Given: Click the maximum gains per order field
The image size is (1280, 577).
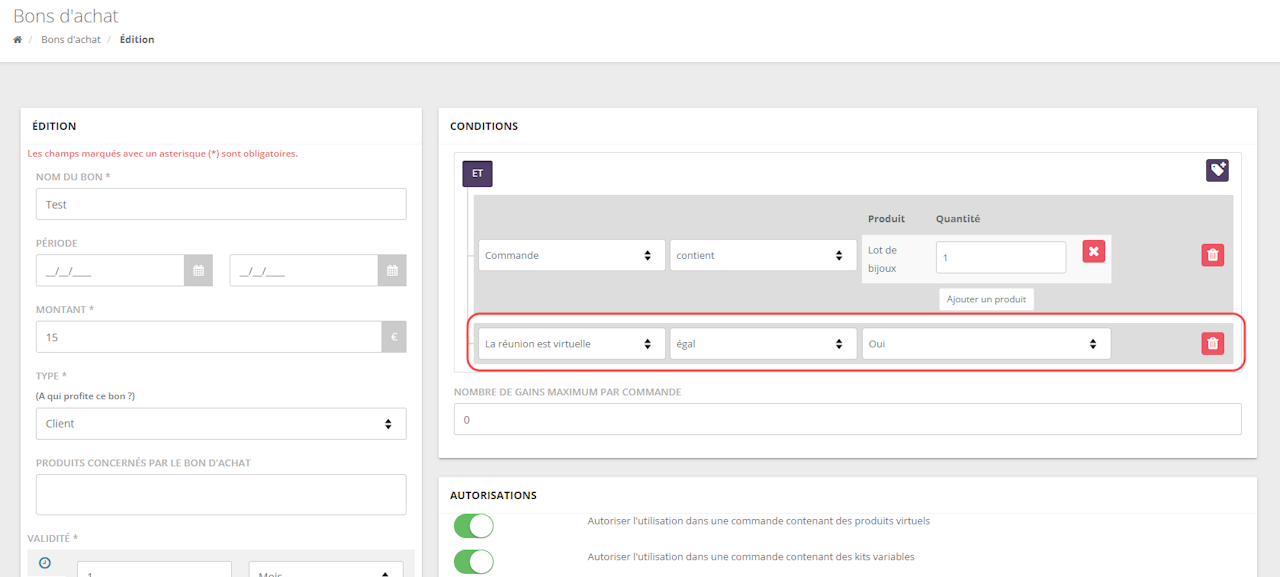Looking at the screenshot, I should pyautogui.click(x=847, y=419).
